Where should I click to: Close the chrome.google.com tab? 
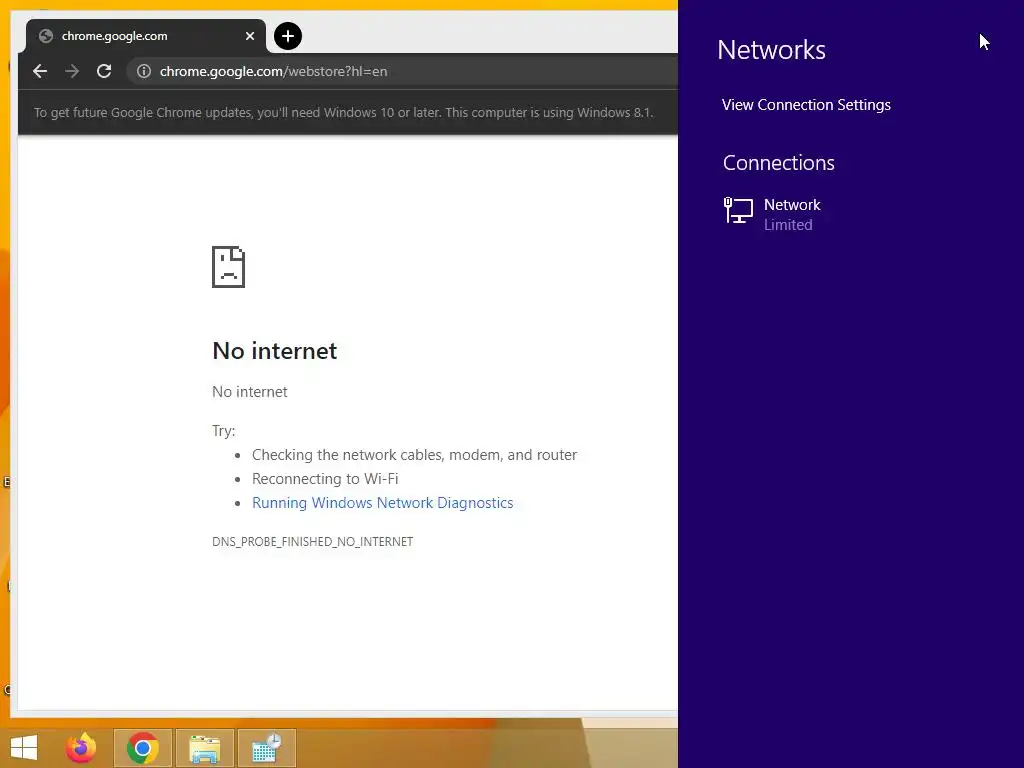tap(249, 36)
